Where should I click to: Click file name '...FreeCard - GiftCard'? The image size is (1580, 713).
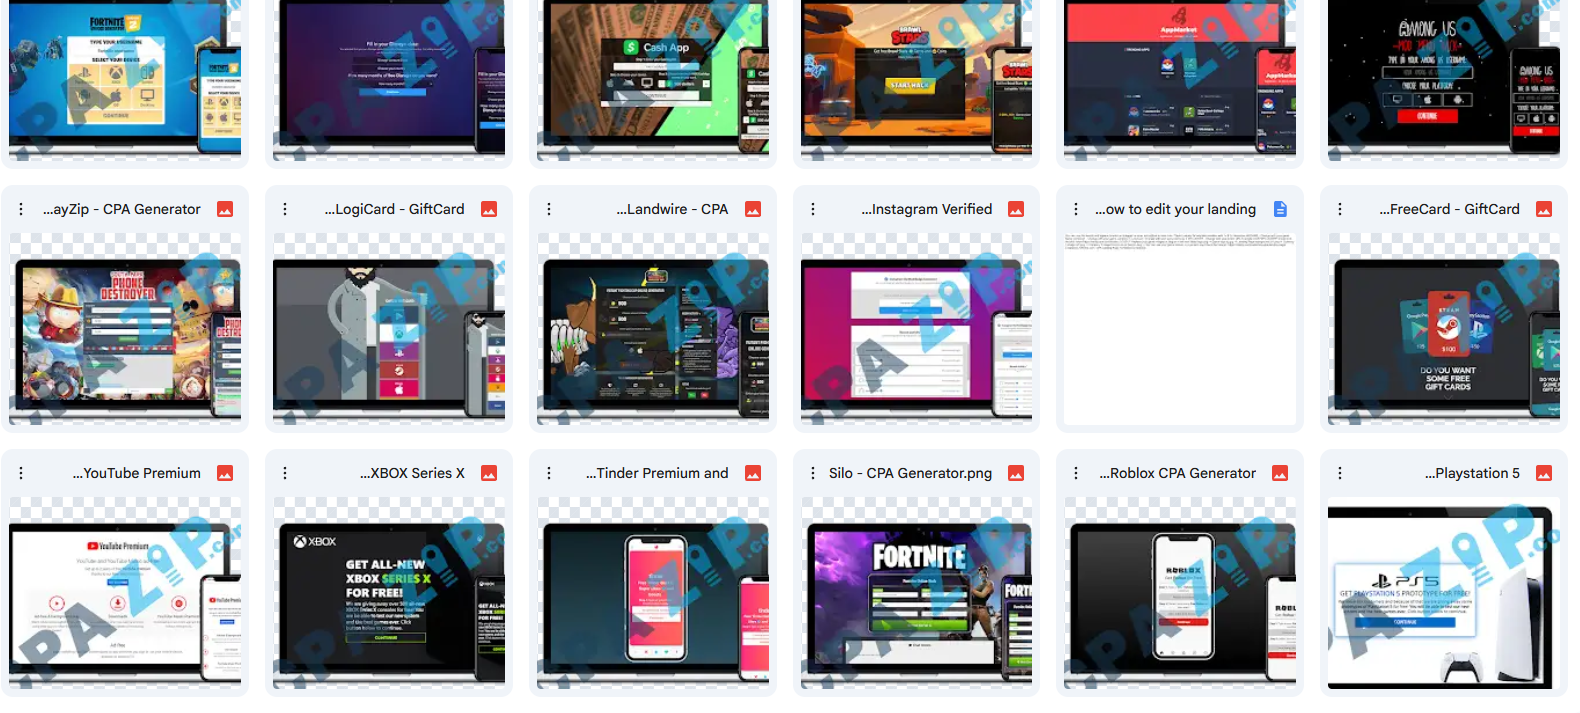click(x=1450, y=209)
